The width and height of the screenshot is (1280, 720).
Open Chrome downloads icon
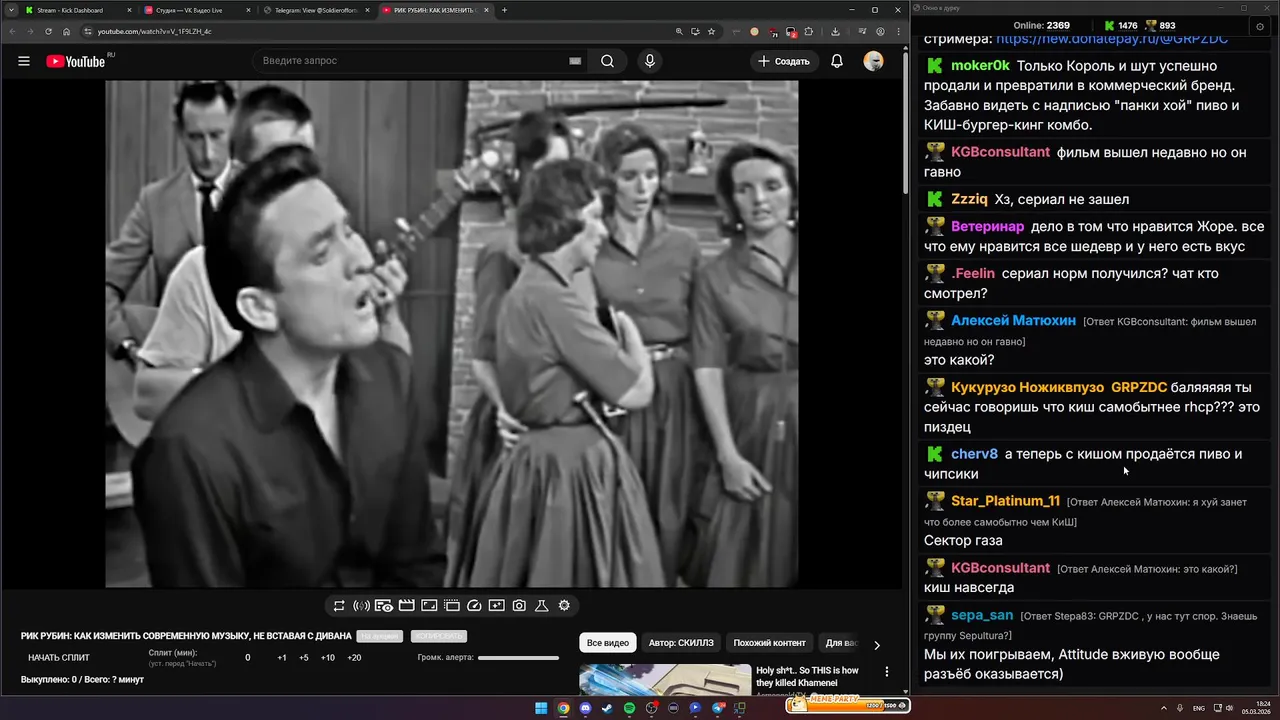coord(836,31)
